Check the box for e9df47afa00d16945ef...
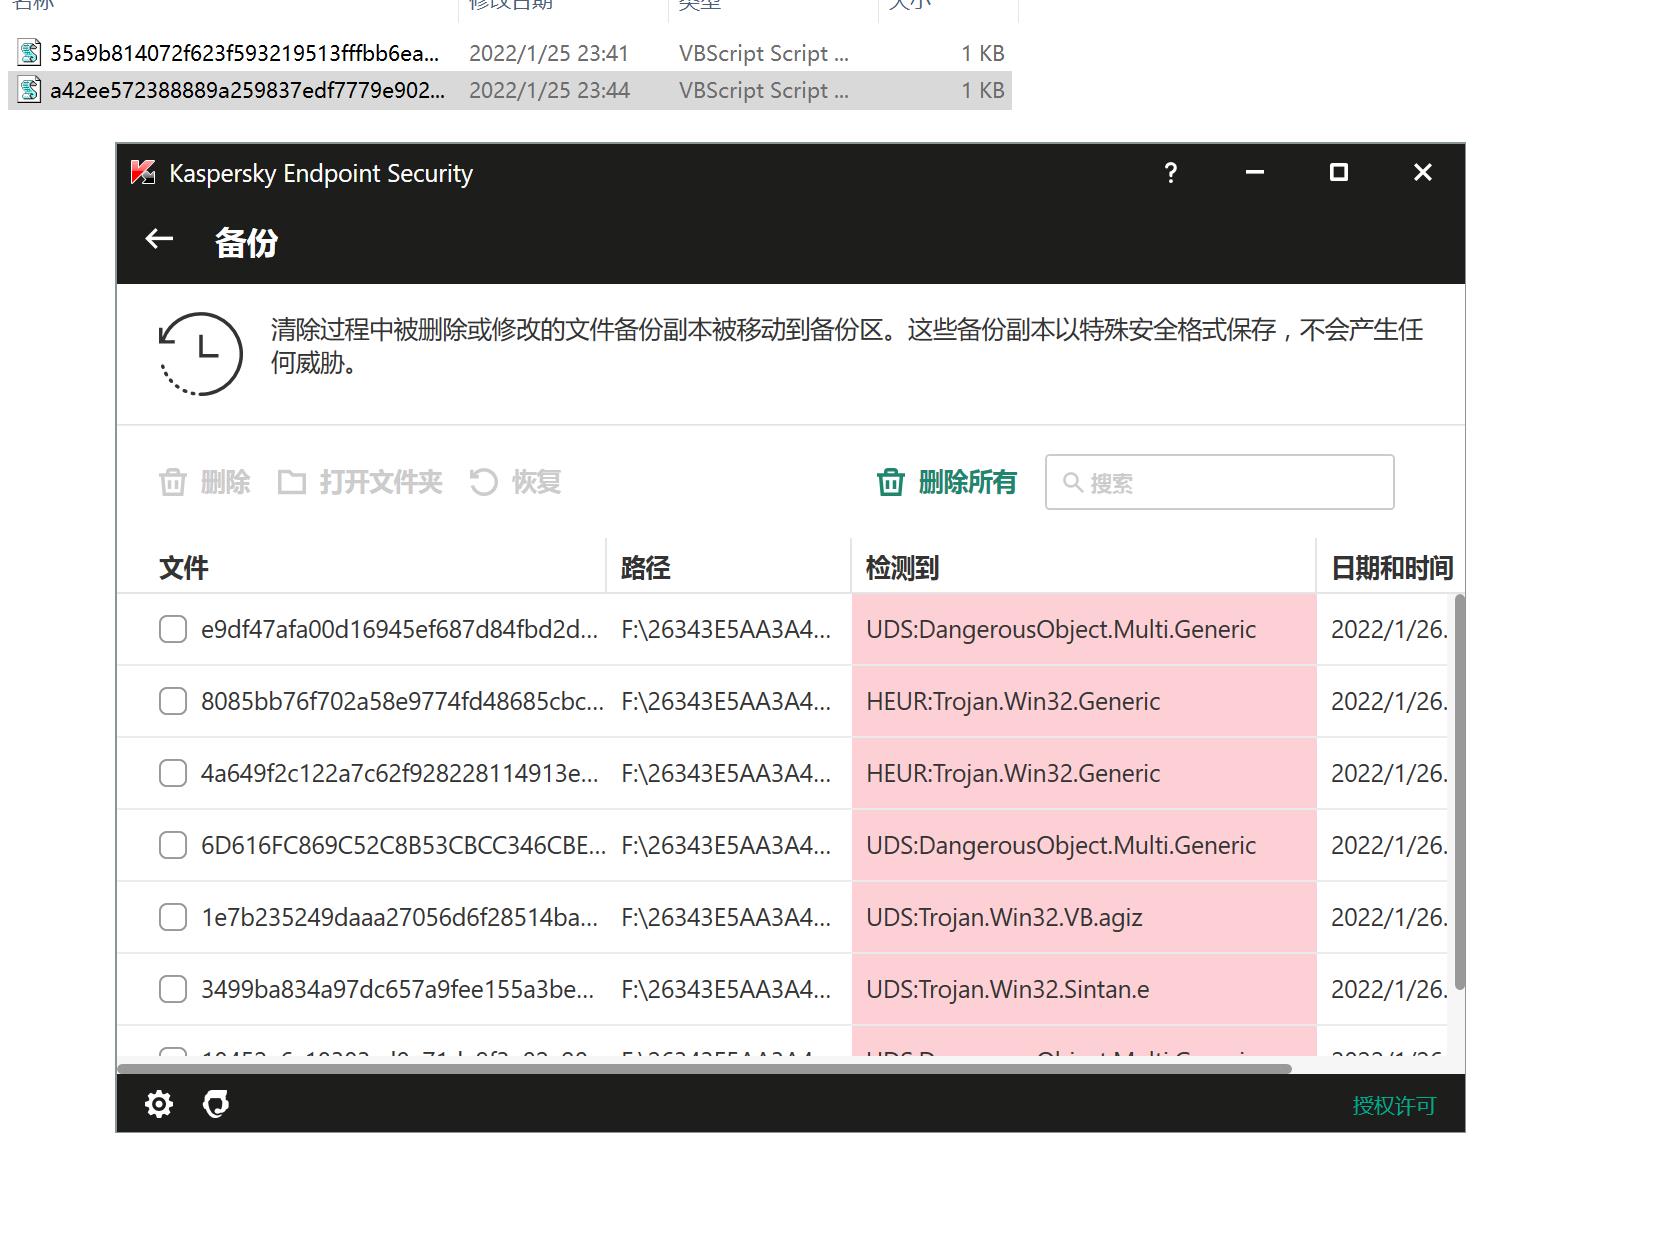Image resolution: width=1654 pixels, height=1259 pixels. (x=173, y=629)
